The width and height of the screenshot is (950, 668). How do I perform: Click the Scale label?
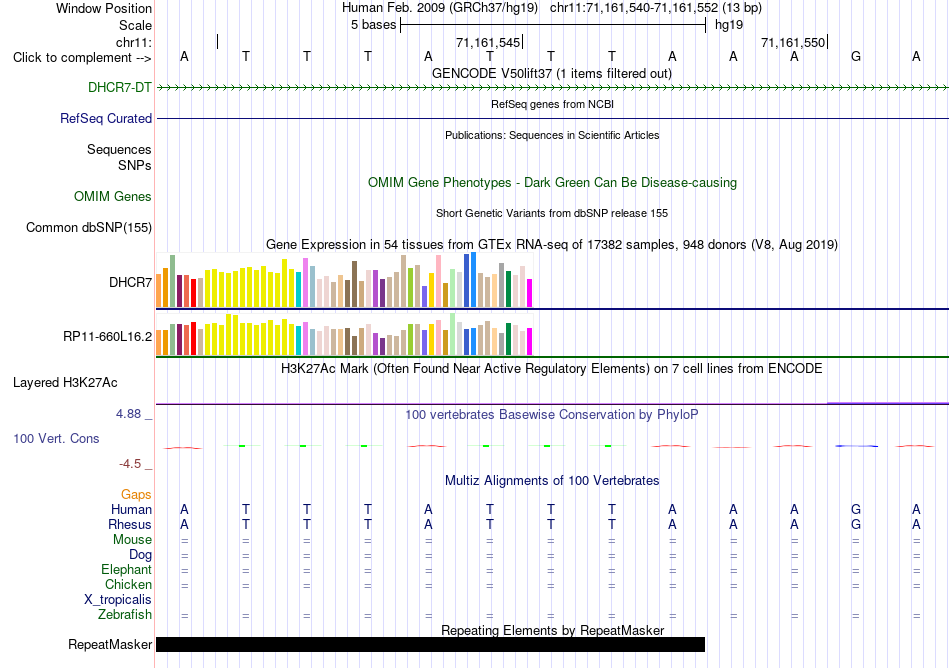click(135, 25)
